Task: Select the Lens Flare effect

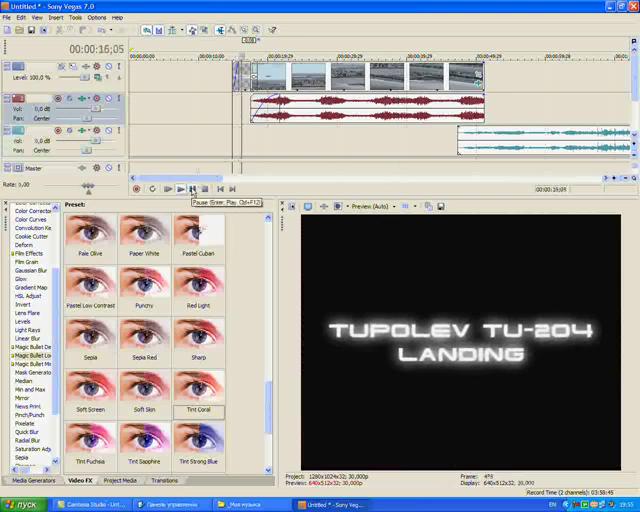Action: point(27,313)
